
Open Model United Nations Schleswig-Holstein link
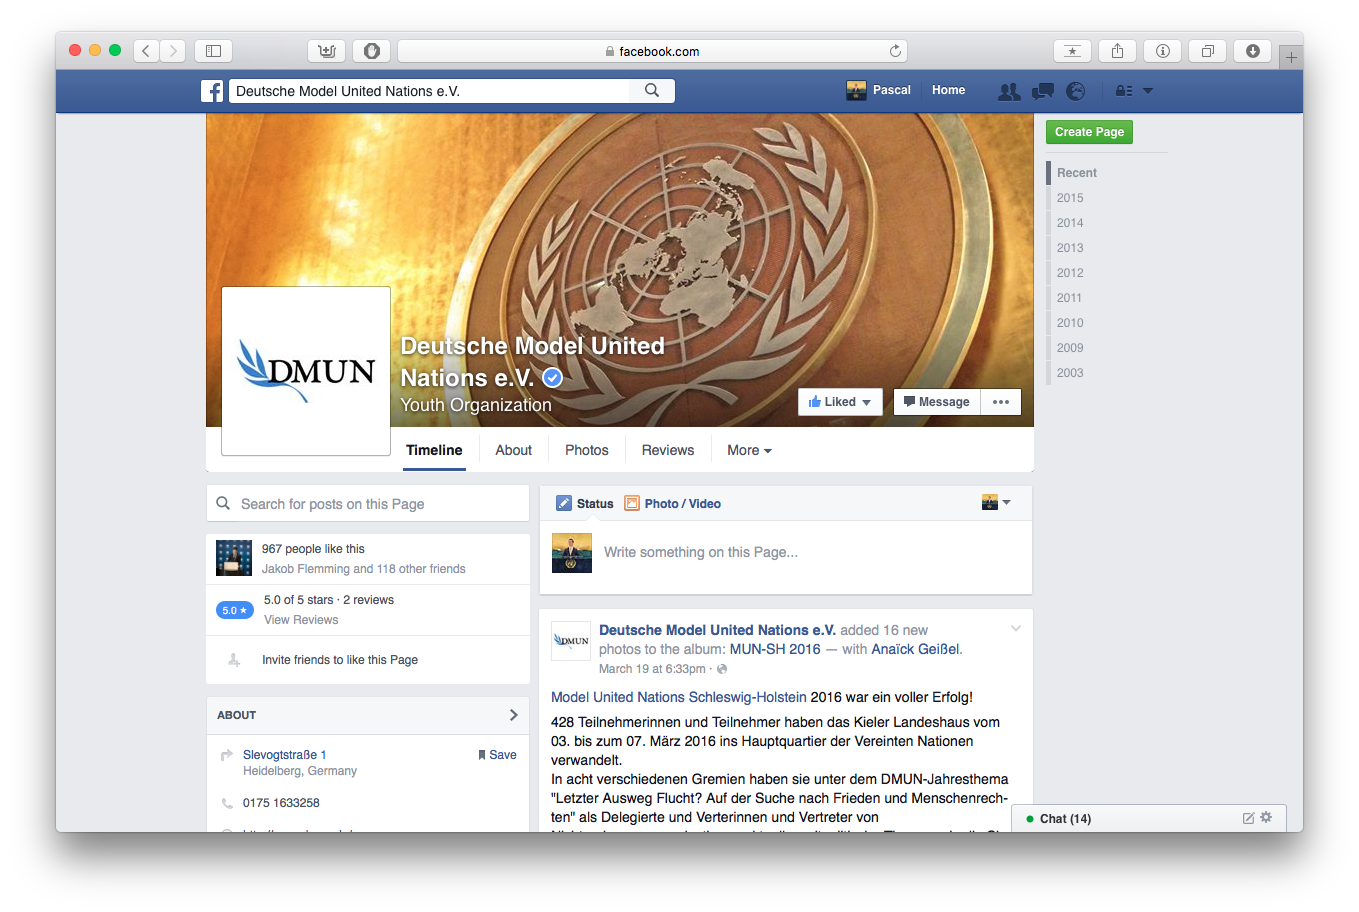[679, 697]
